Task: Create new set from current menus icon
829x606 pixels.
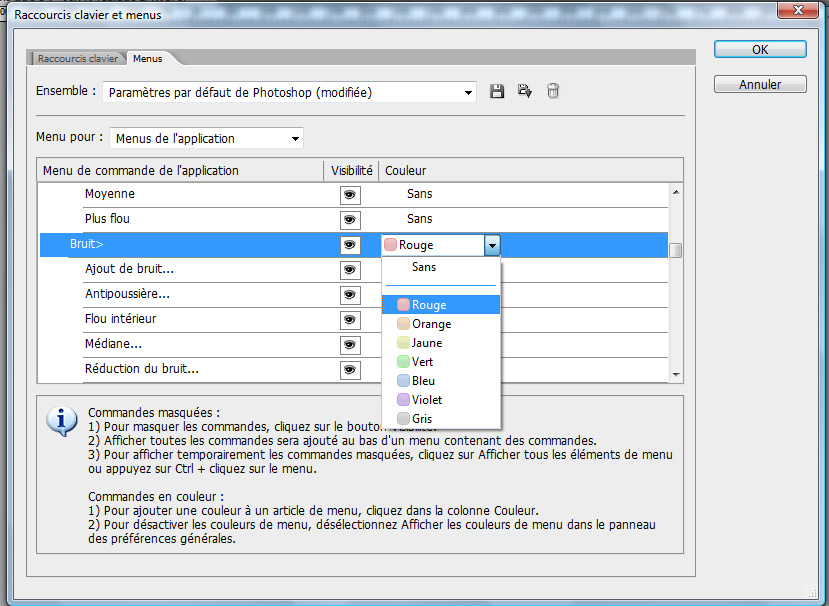Action: coord(524,91)
